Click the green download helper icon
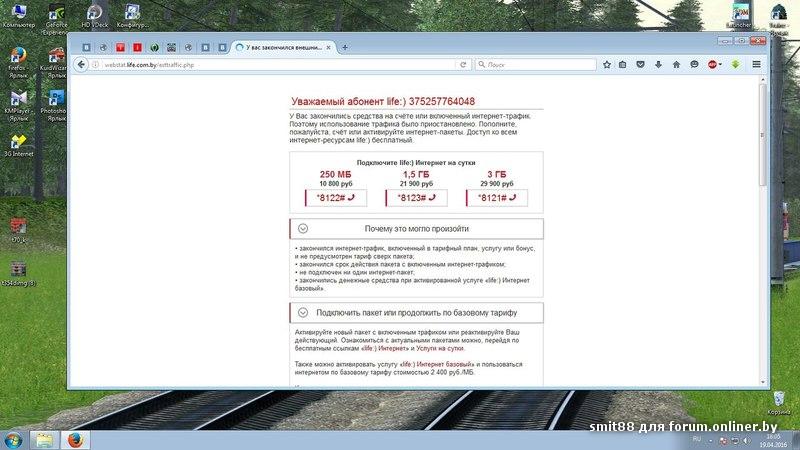The height and width of the screenshot is (450, 800). (x=735, y=65)
